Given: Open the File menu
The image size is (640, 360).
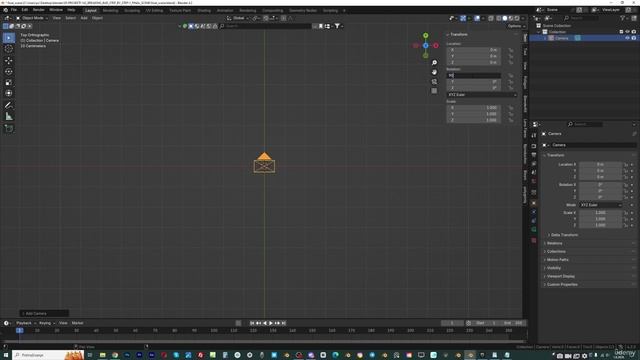Looking at the screenshot, I should click(14, 10).
